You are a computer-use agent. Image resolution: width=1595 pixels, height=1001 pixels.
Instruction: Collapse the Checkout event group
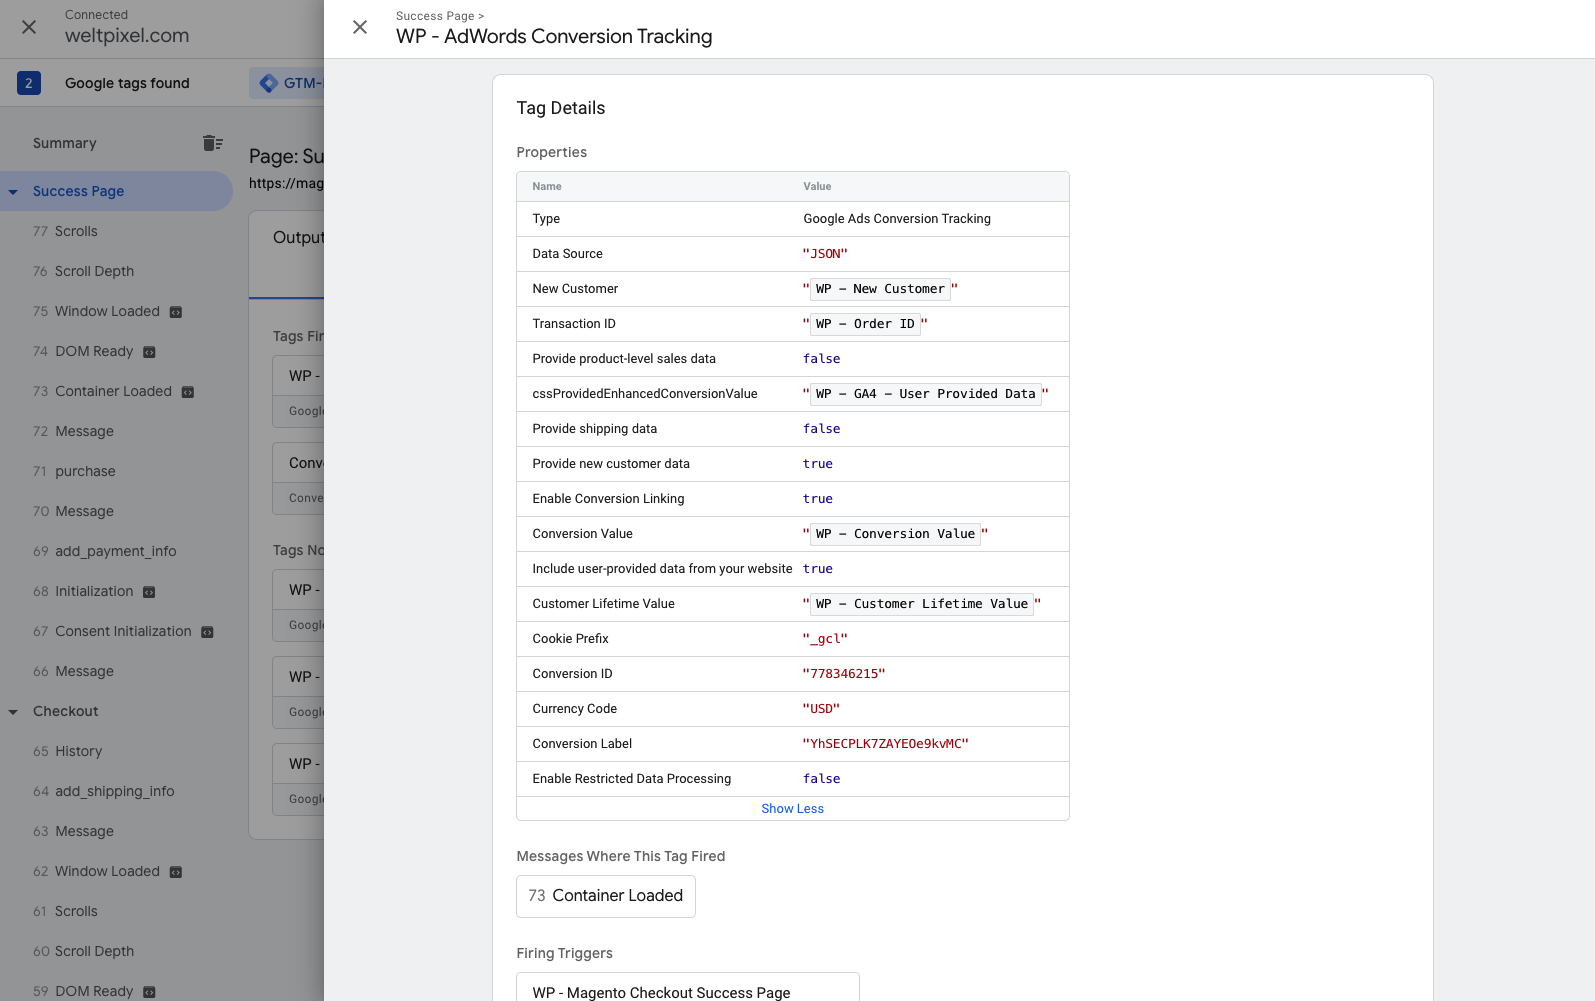pyautogui.click(x=13, y=712)
